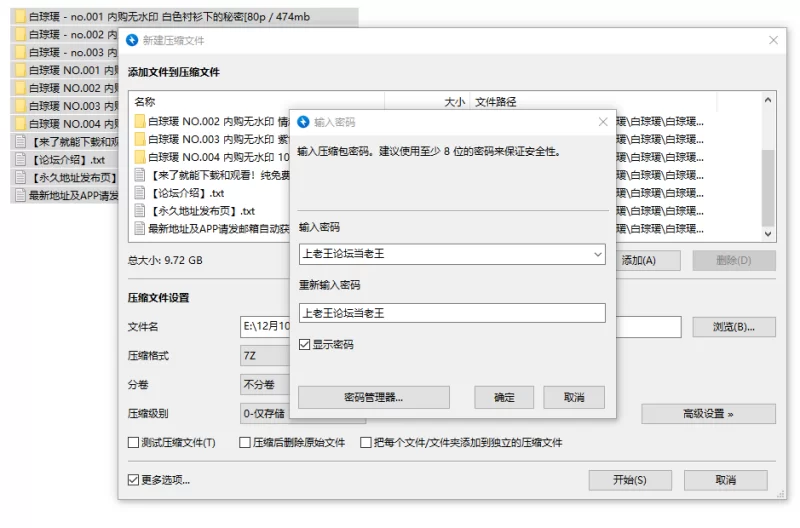The height and width of the screenshot is (528, 800).
Task: Open the 压缩格式 7Z dropdown
Action: tap(265, 356)
